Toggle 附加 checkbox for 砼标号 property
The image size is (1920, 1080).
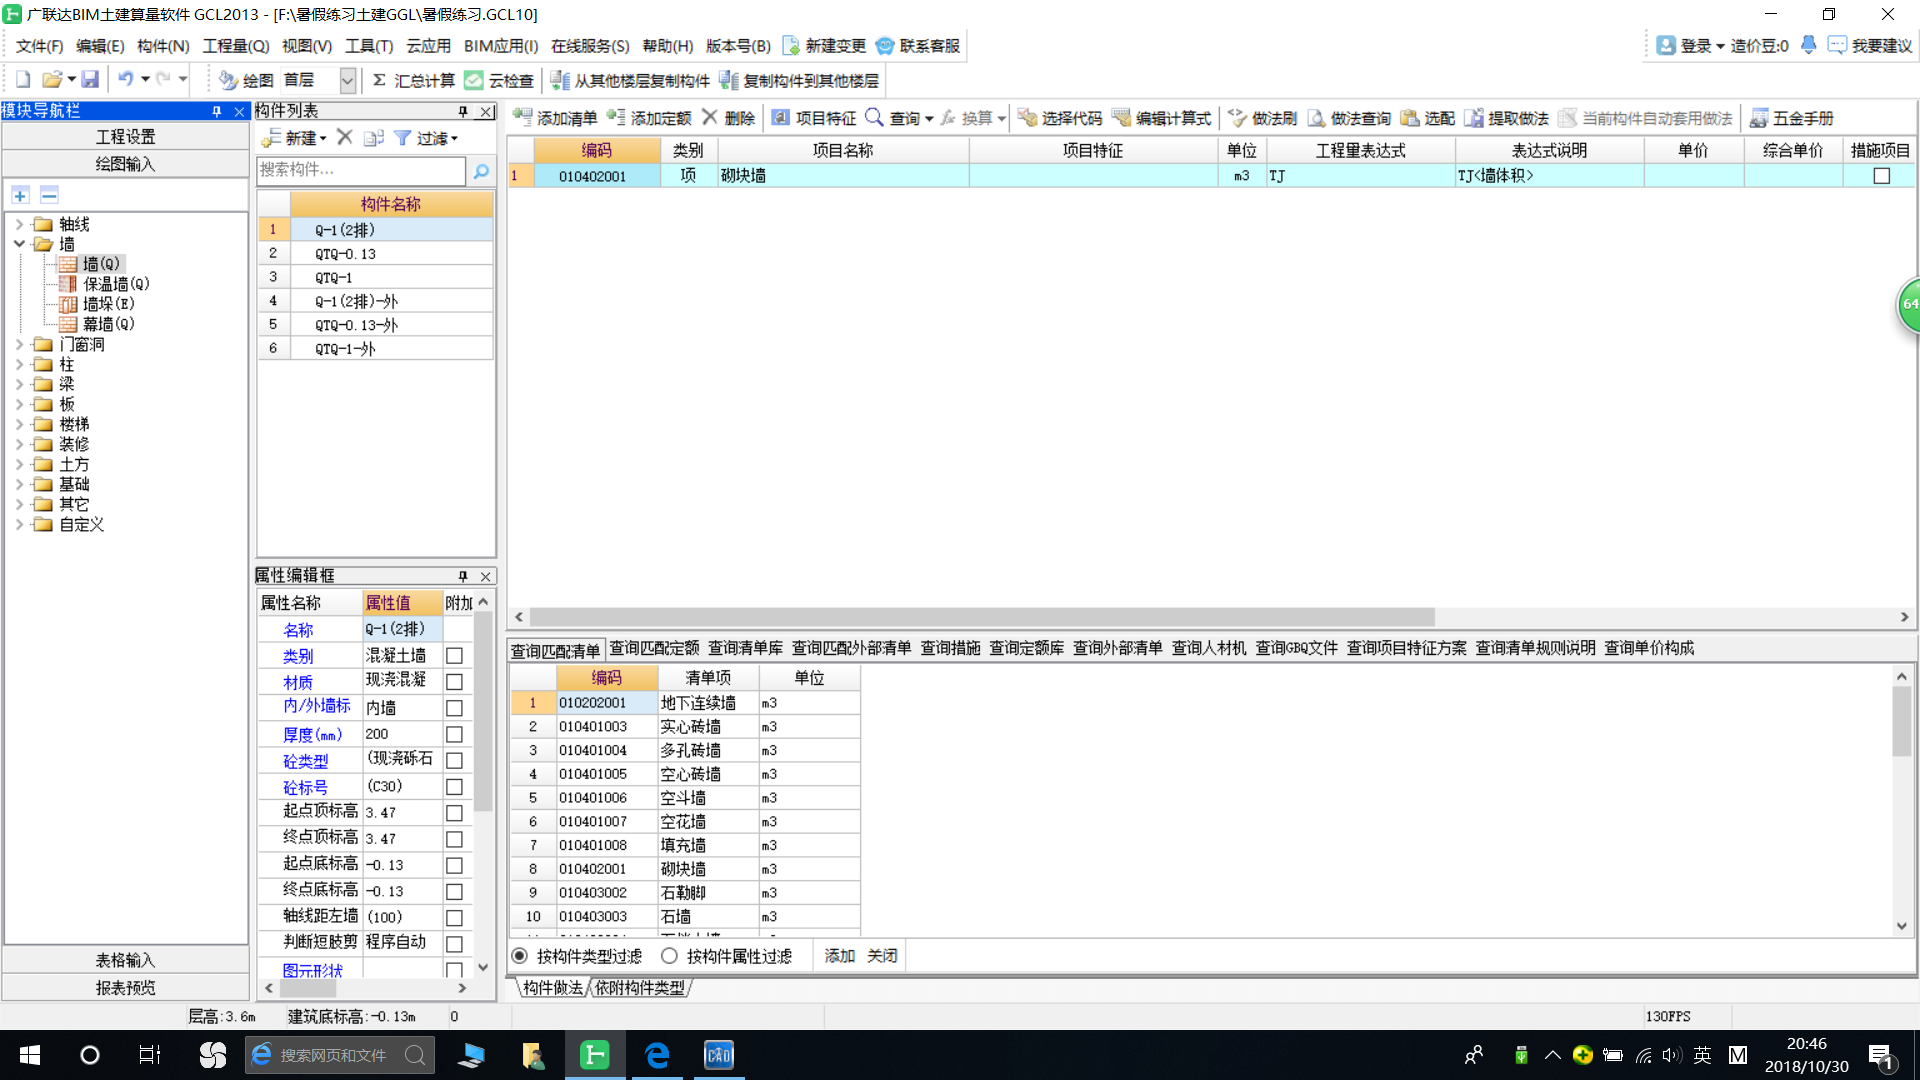(x=454, y=787)
